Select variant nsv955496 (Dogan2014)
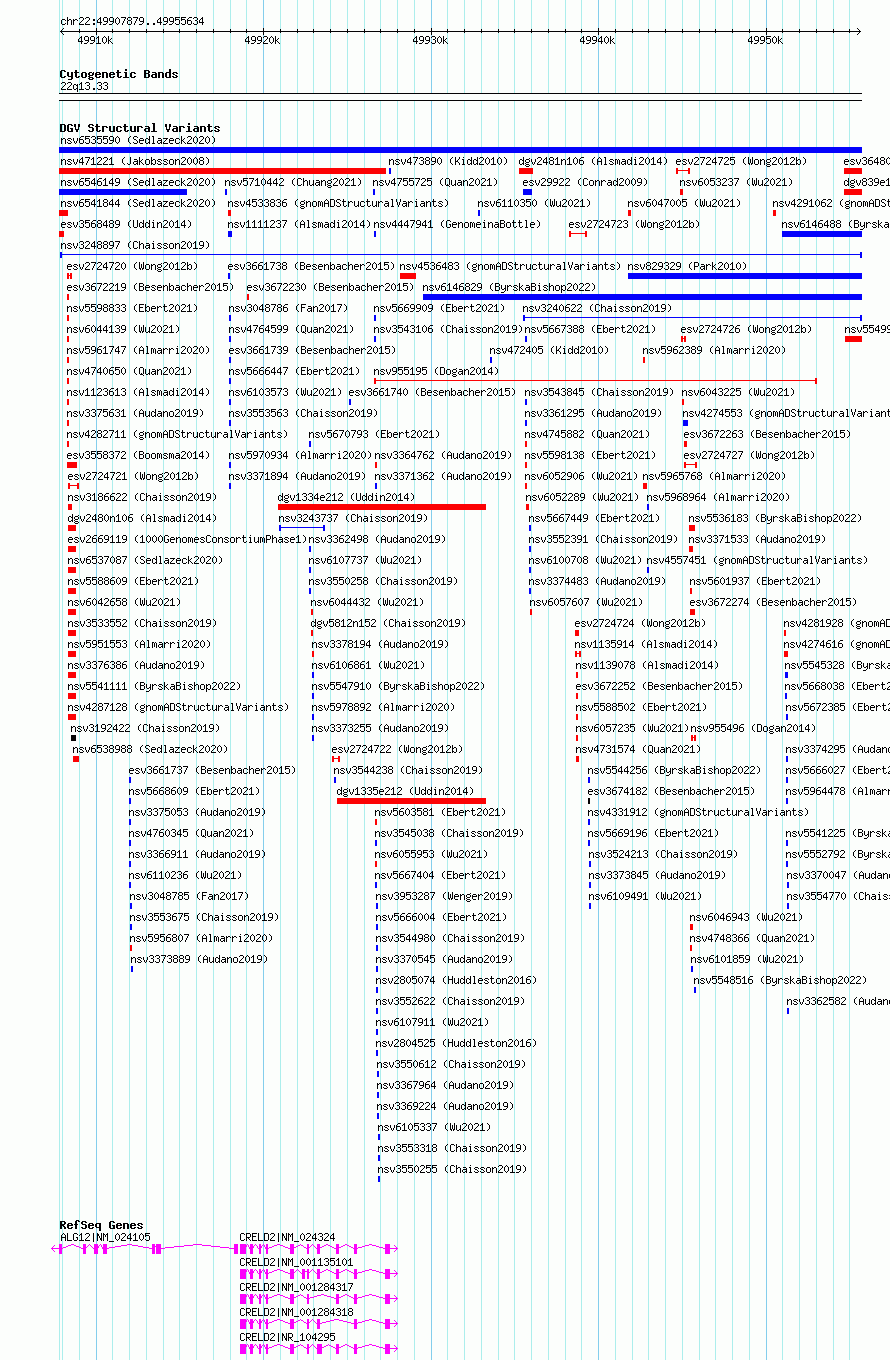The width and height of the screenshot is (890, 1360). pyautogui.click(x=753, y=728)
